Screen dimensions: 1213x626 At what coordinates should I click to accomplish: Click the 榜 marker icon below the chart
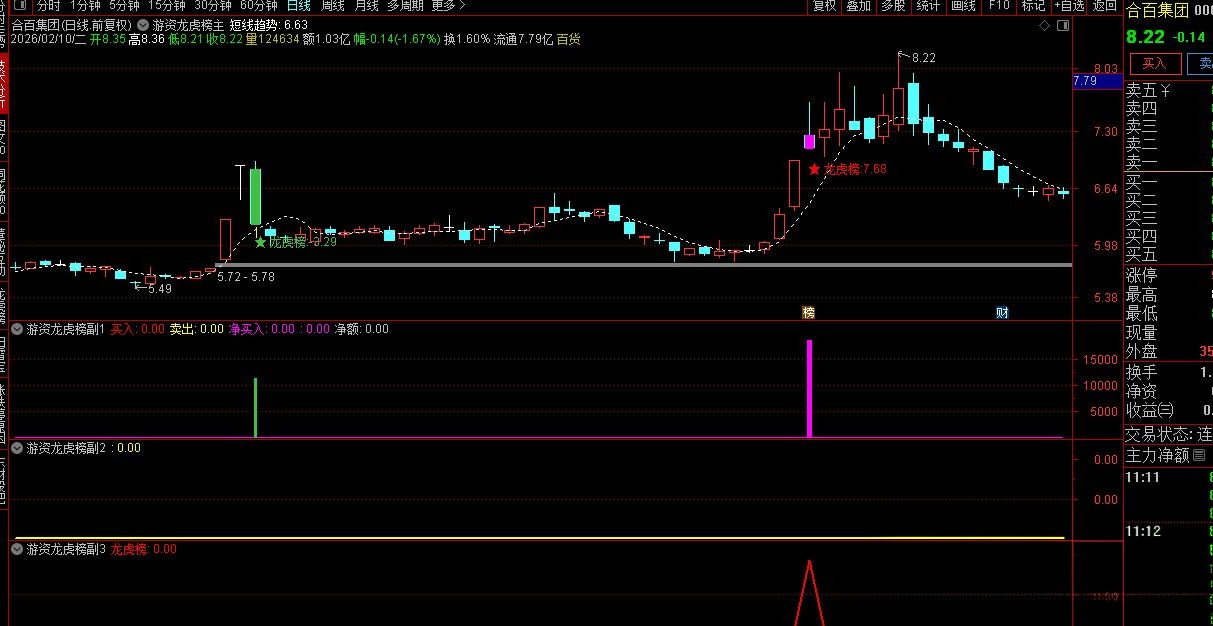pyautogui.click(x=808, y=312)
